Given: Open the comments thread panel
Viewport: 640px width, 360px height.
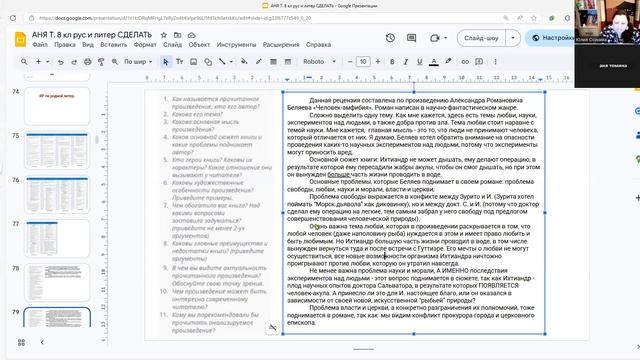Looking at the screenshot, I should pyautogui.click(x=411, y=38).
